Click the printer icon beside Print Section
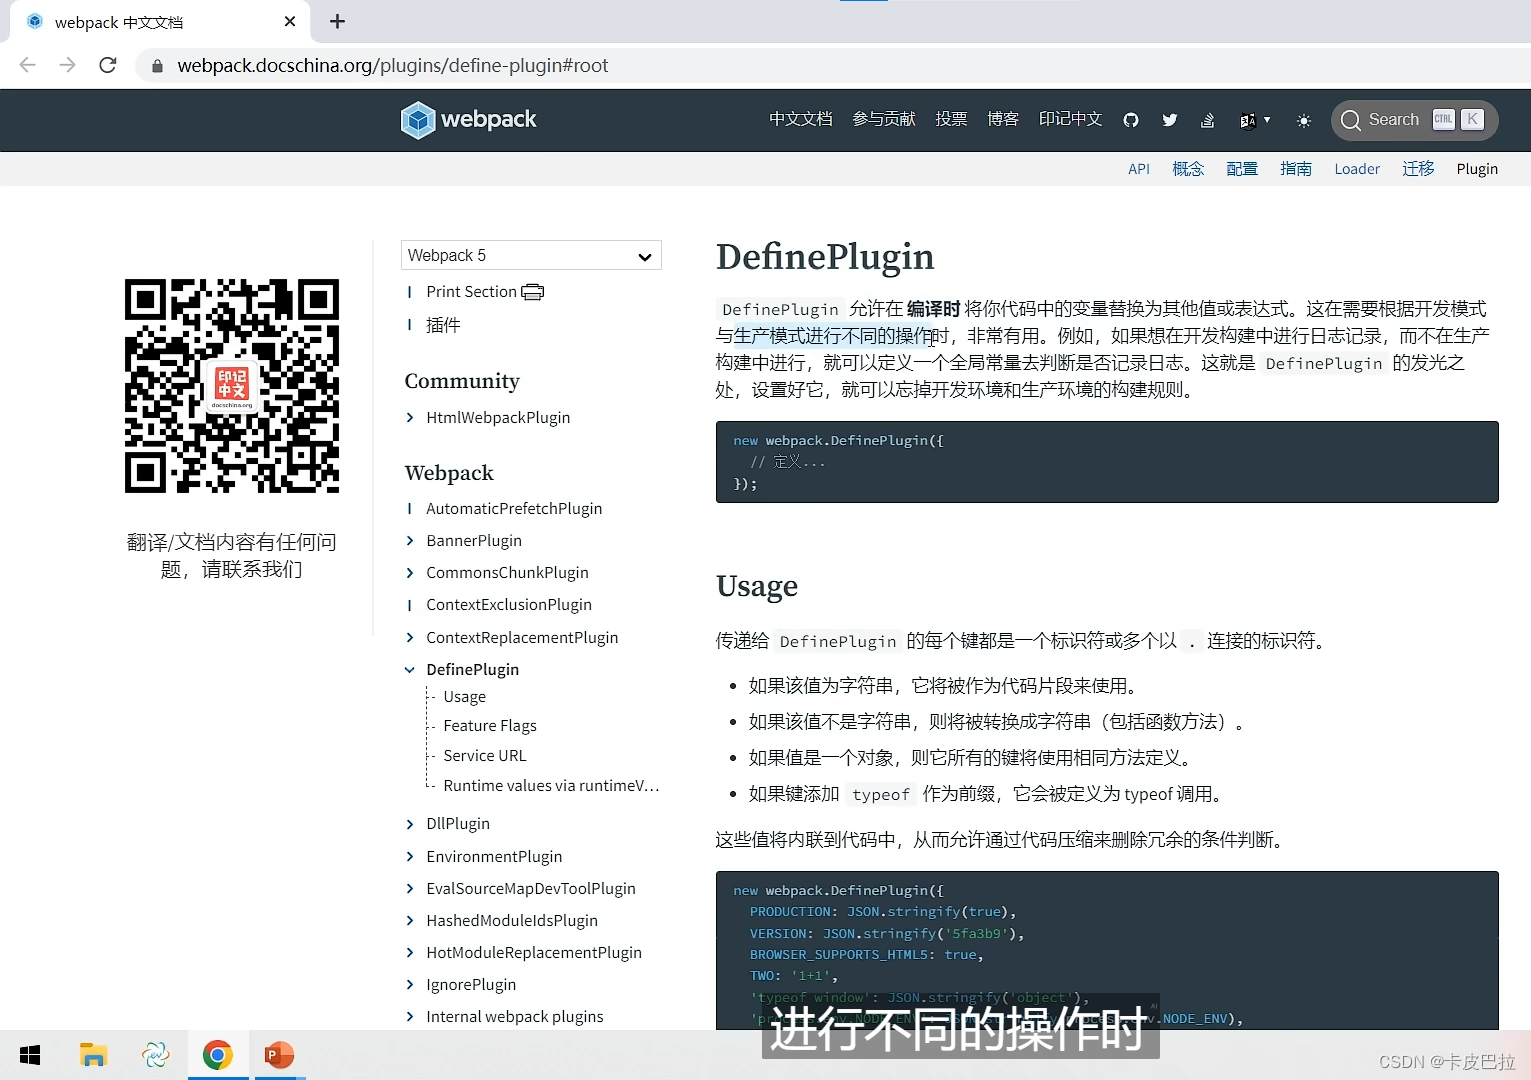The height and width of the screenshot is (1080, 1531). [x=533, y=292]
